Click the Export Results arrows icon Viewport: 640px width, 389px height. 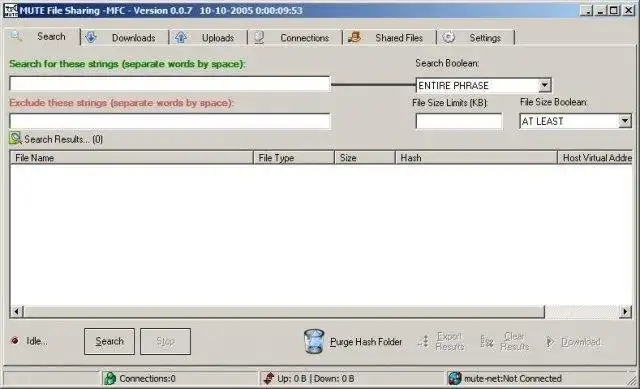424,341
